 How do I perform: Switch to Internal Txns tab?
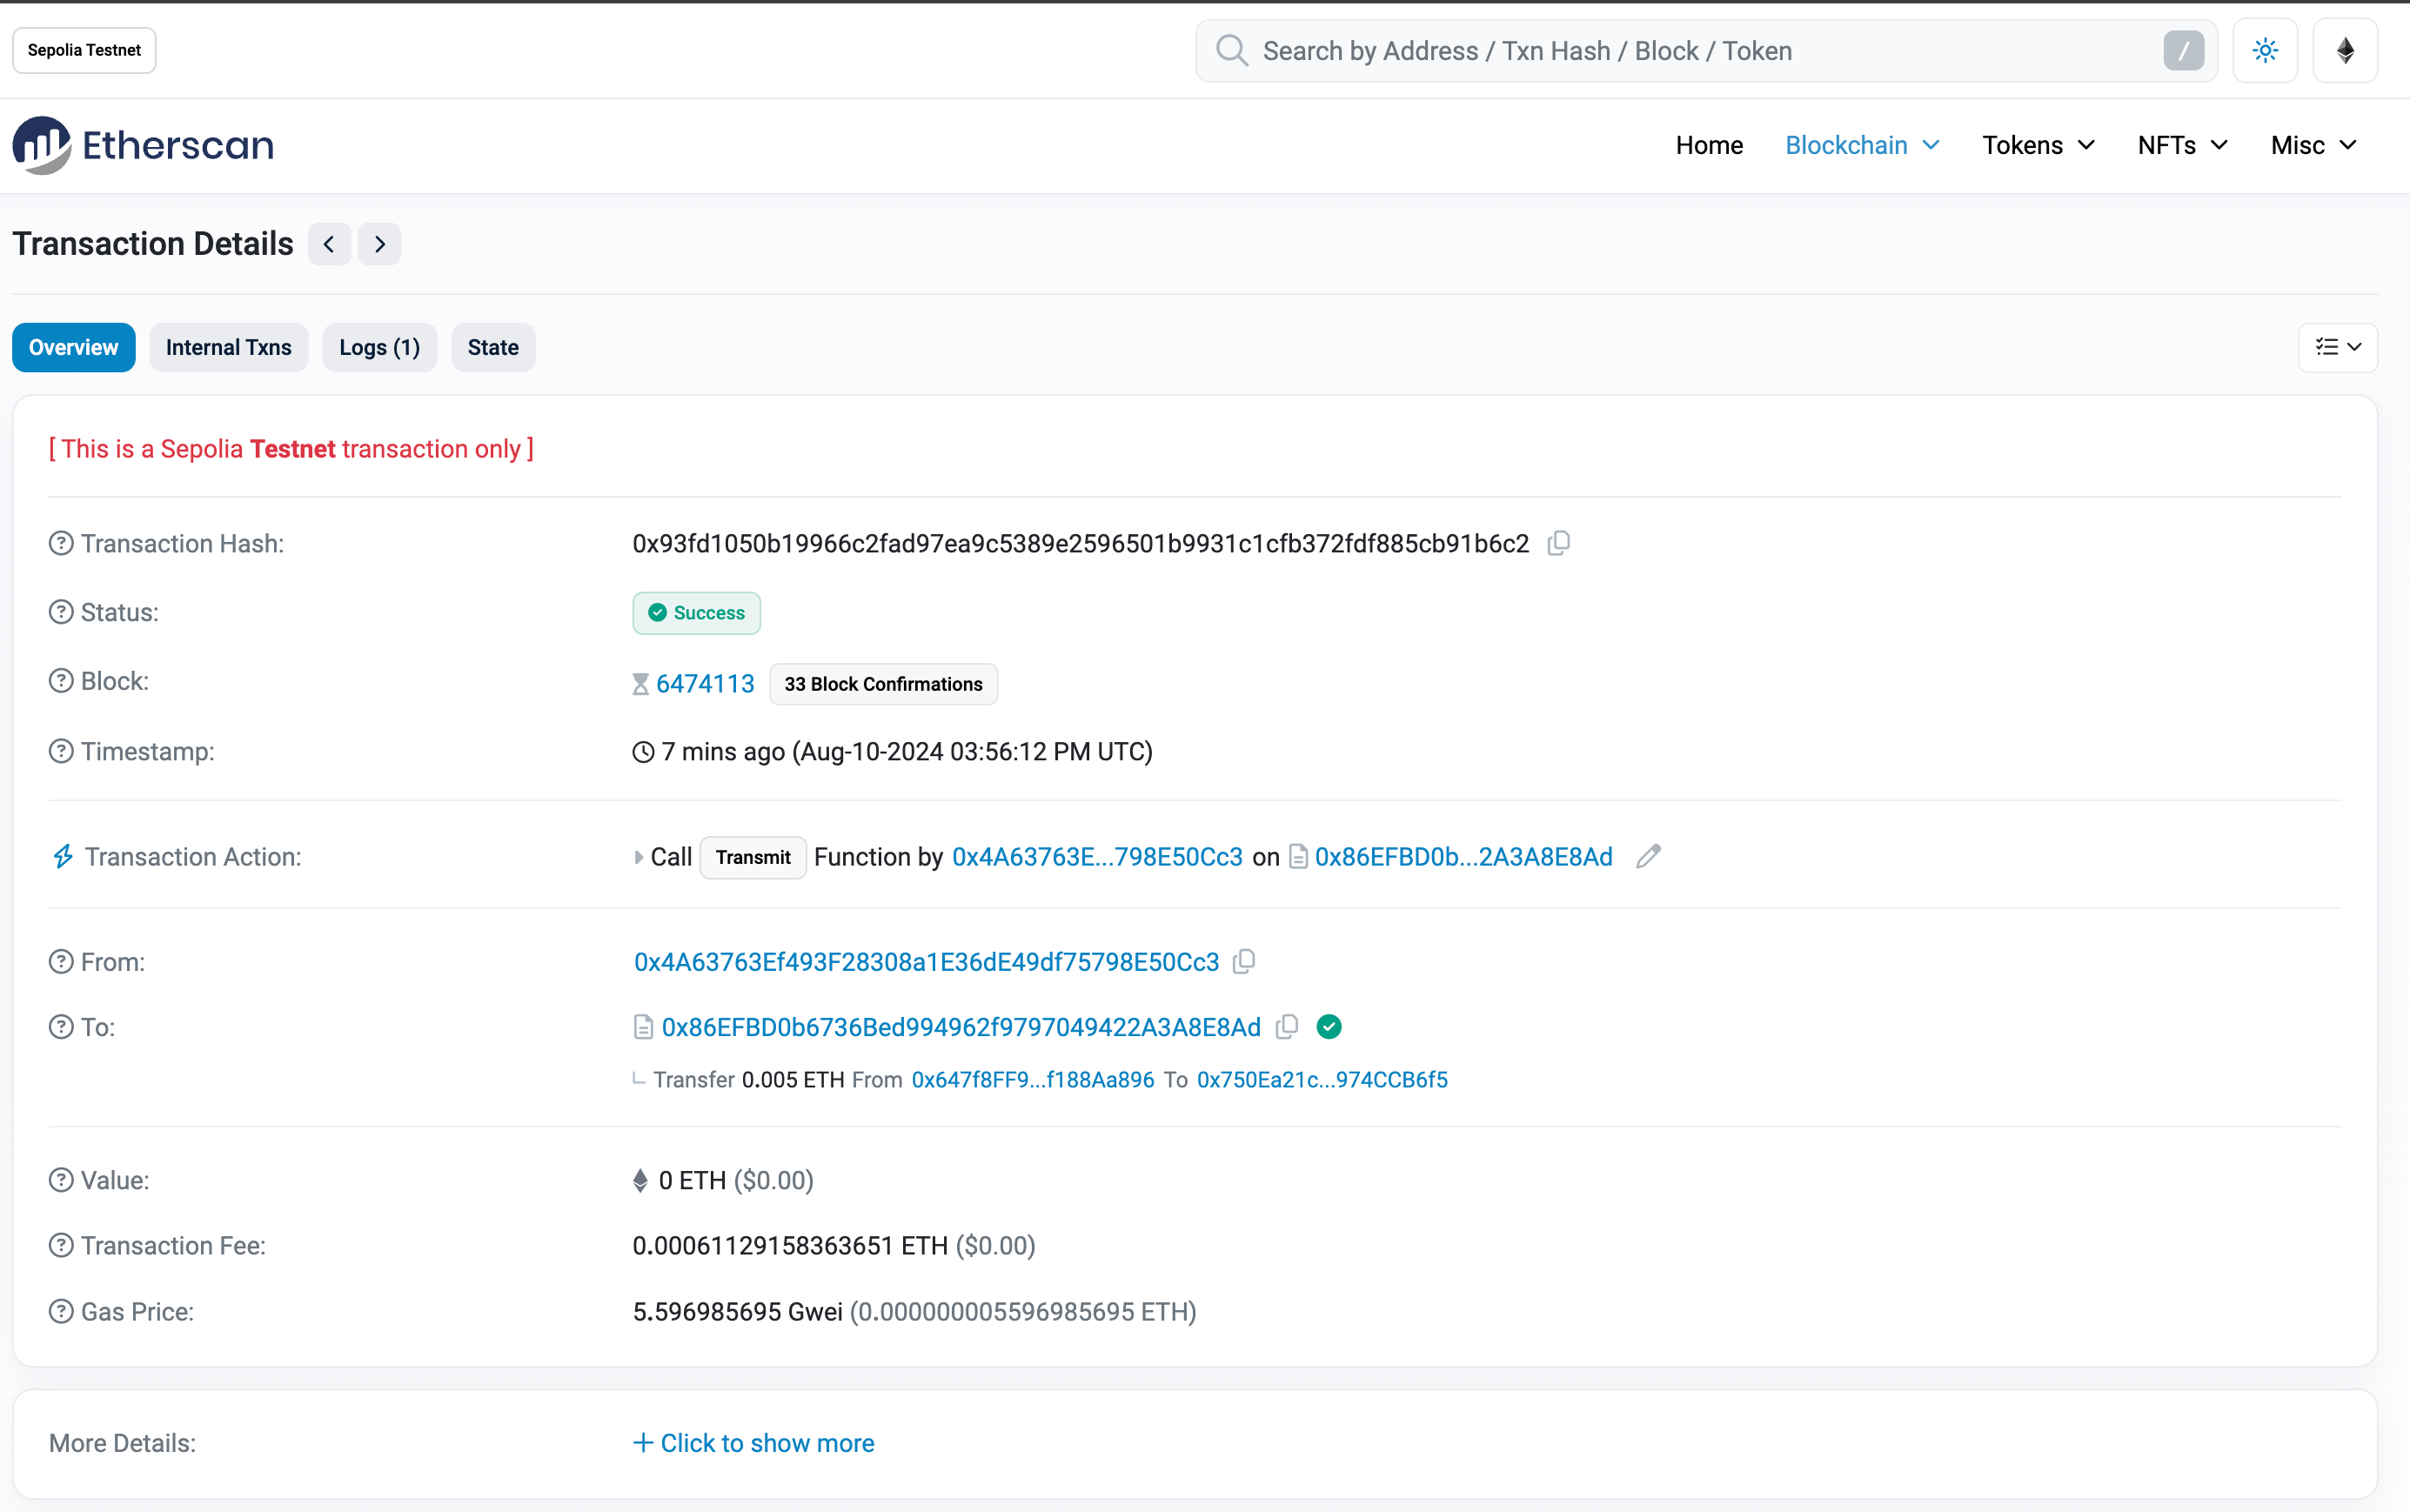[x=228, y=347]
